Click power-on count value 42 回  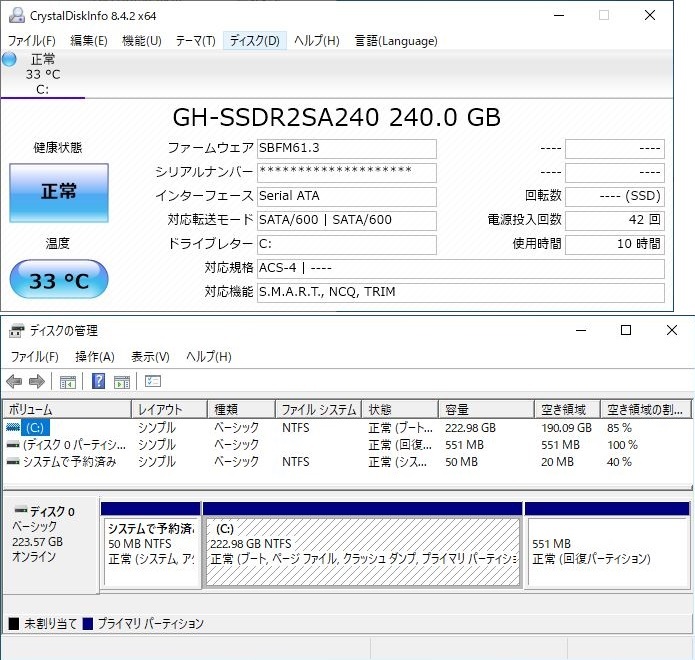[x=615, y=220]
